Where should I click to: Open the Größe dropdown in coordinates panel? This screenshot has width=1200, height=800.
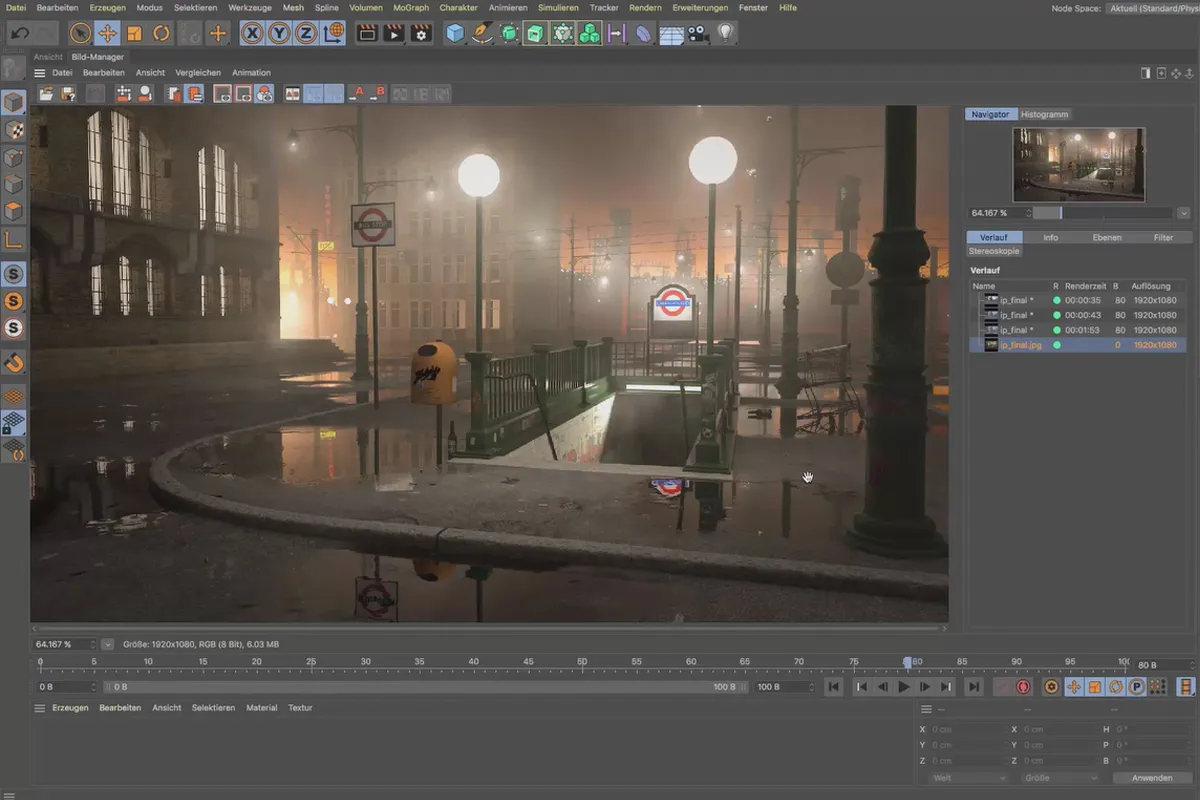point(1059,778)
